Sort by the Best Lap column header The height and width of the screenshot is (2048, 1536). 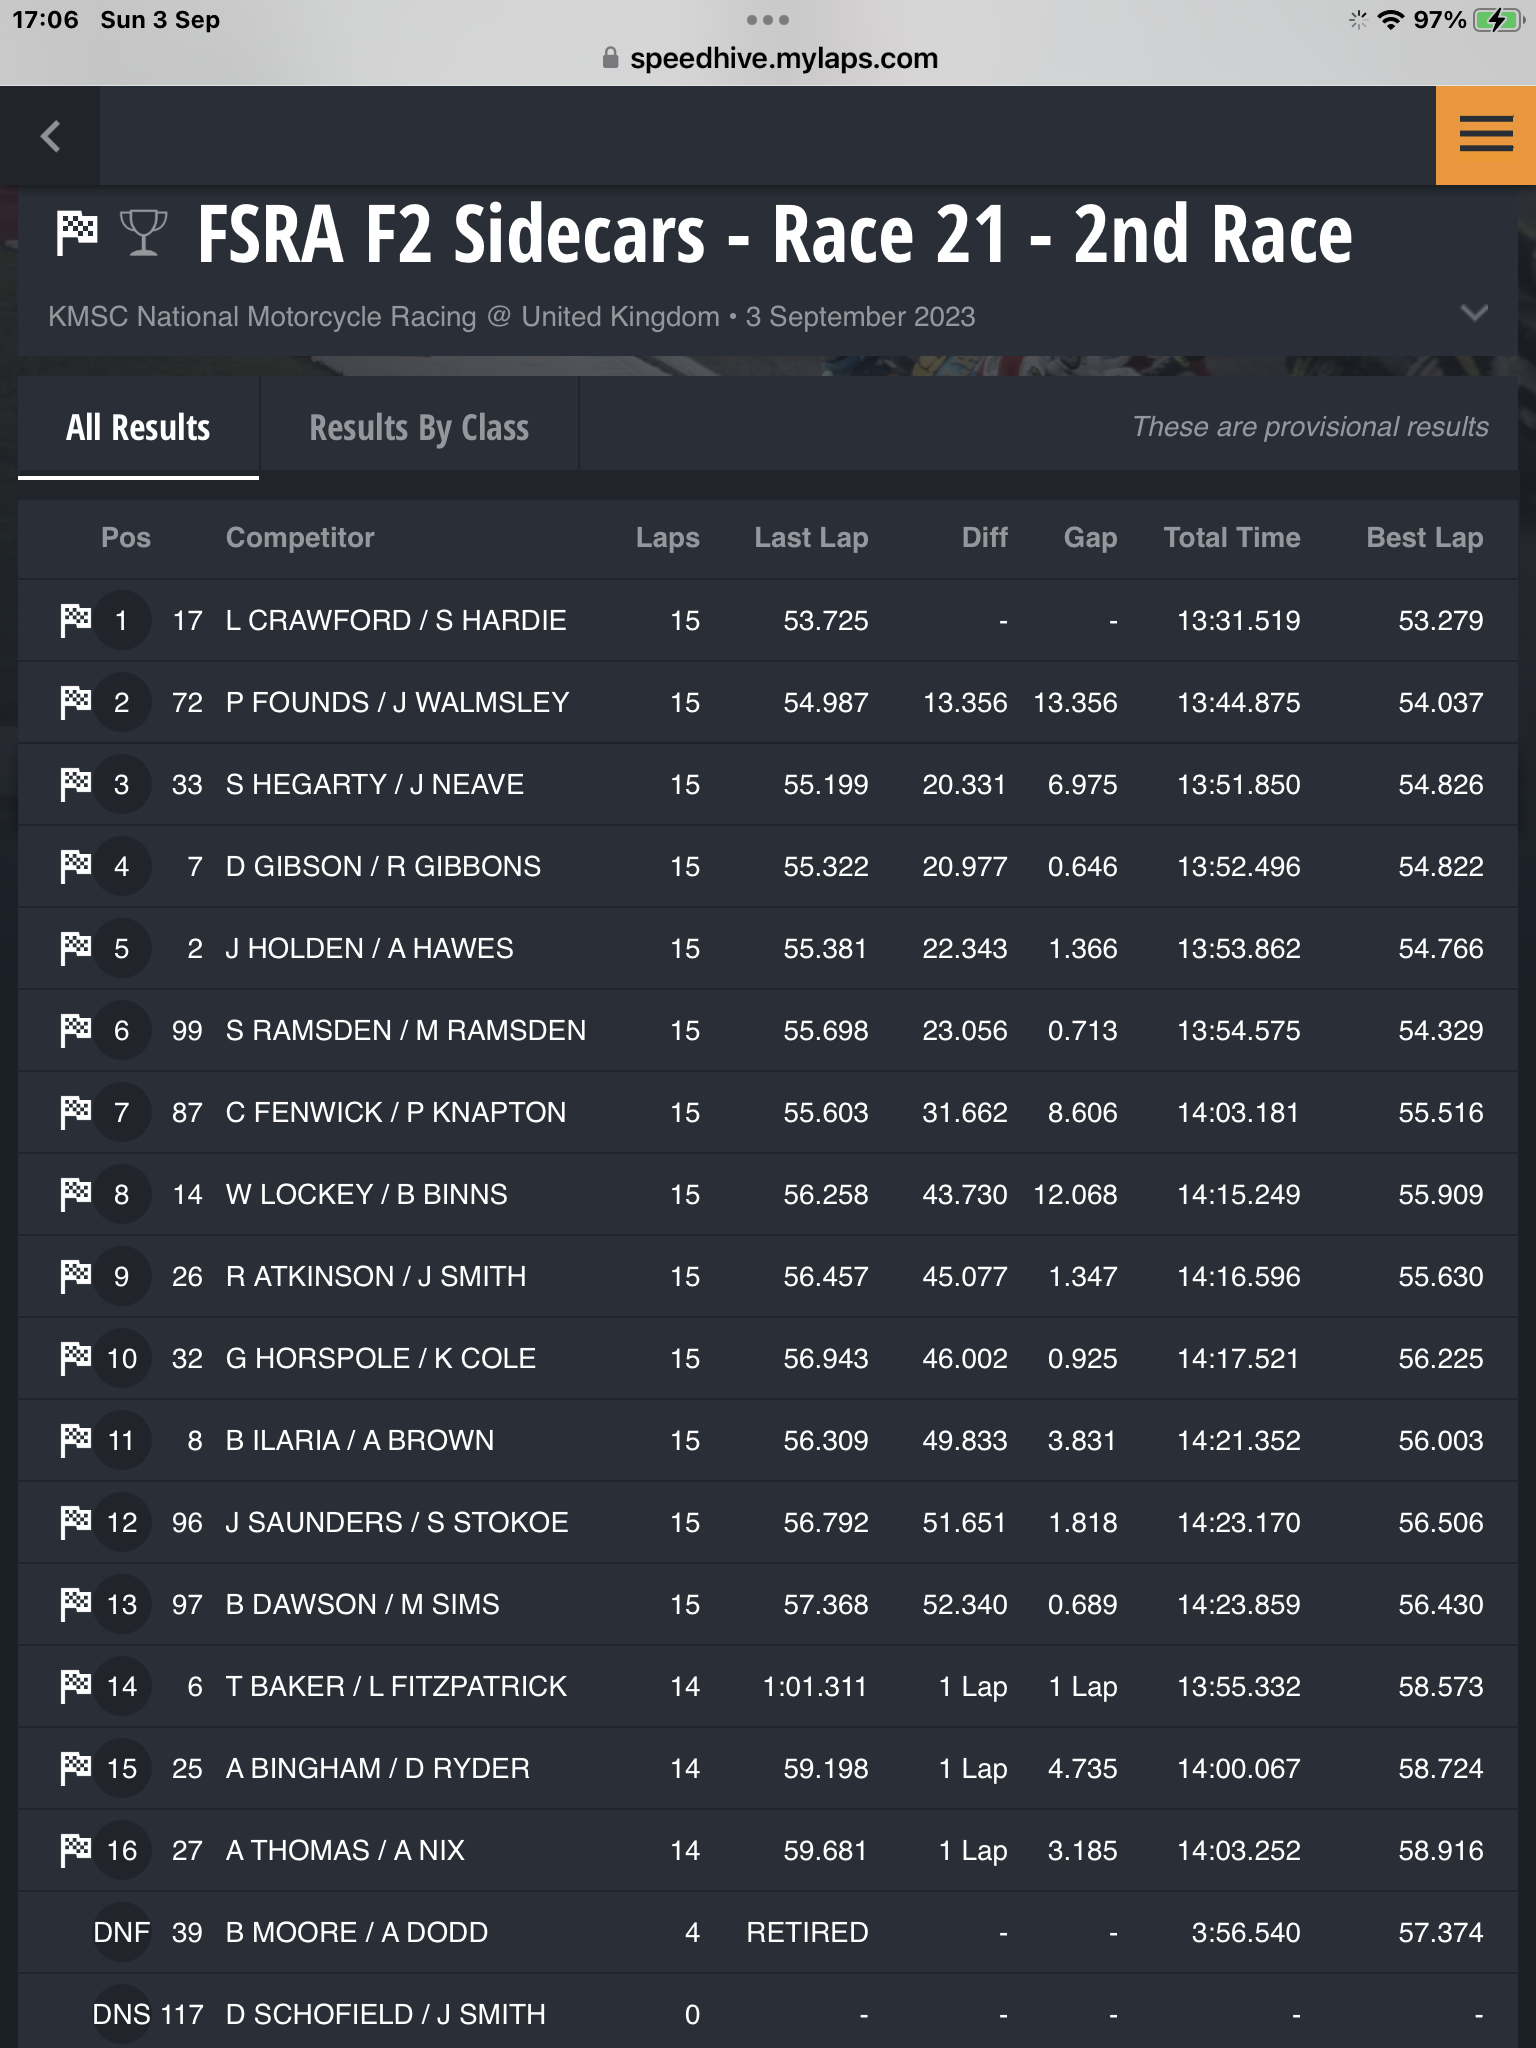click(1424, 537)
